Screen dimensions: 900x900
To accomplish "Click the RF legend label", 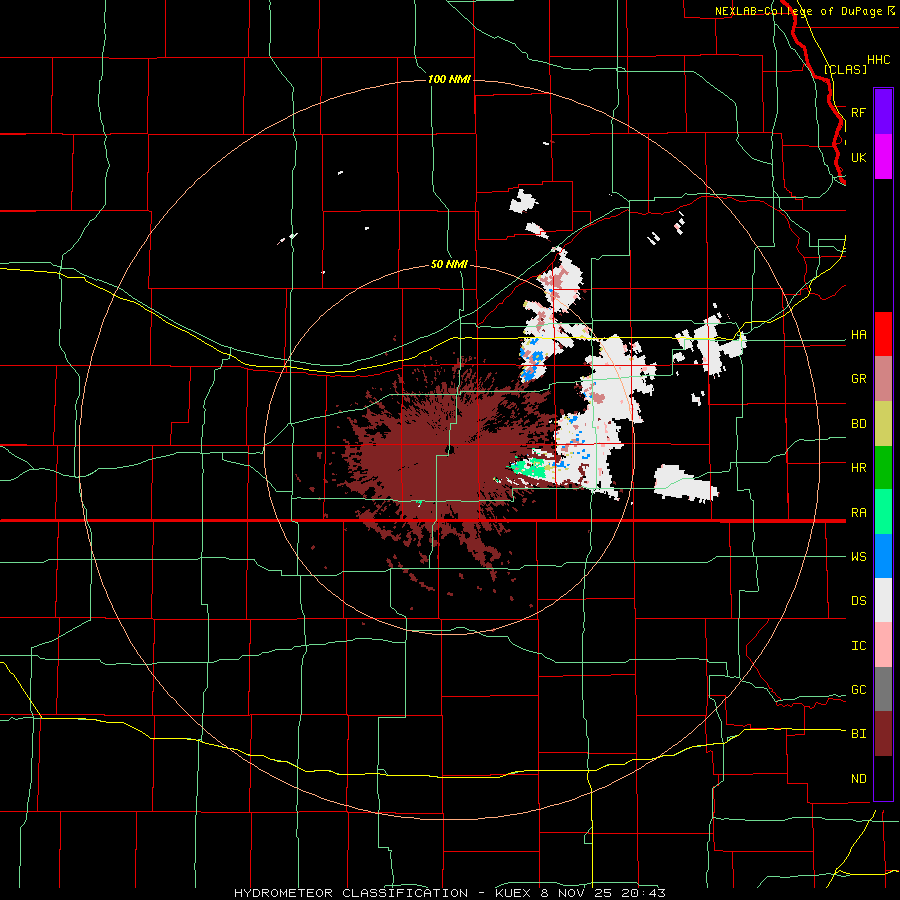I will 858,112.
